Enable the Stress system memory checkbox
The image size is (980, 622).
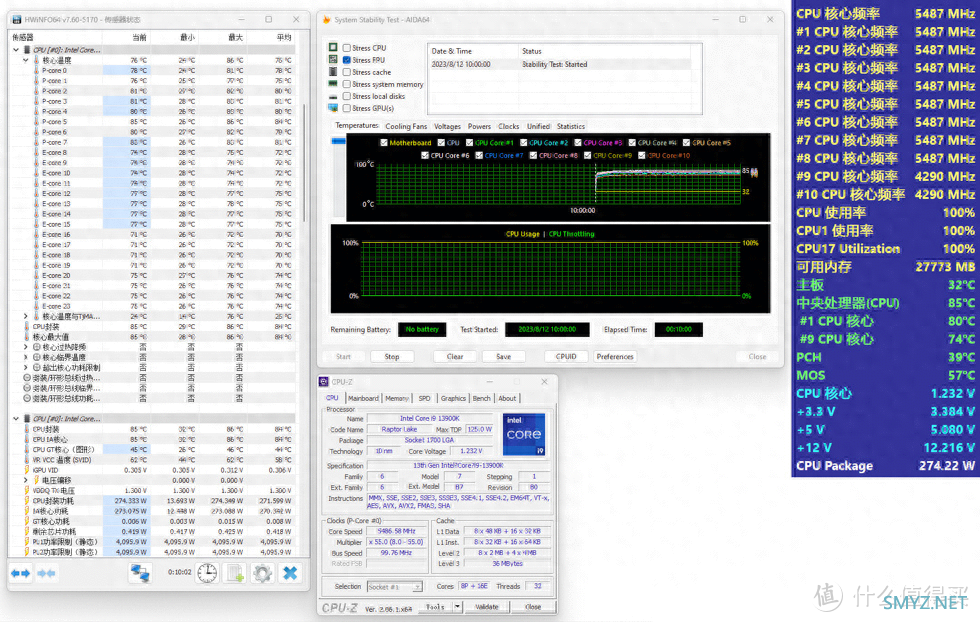click(x=346, y=84)
